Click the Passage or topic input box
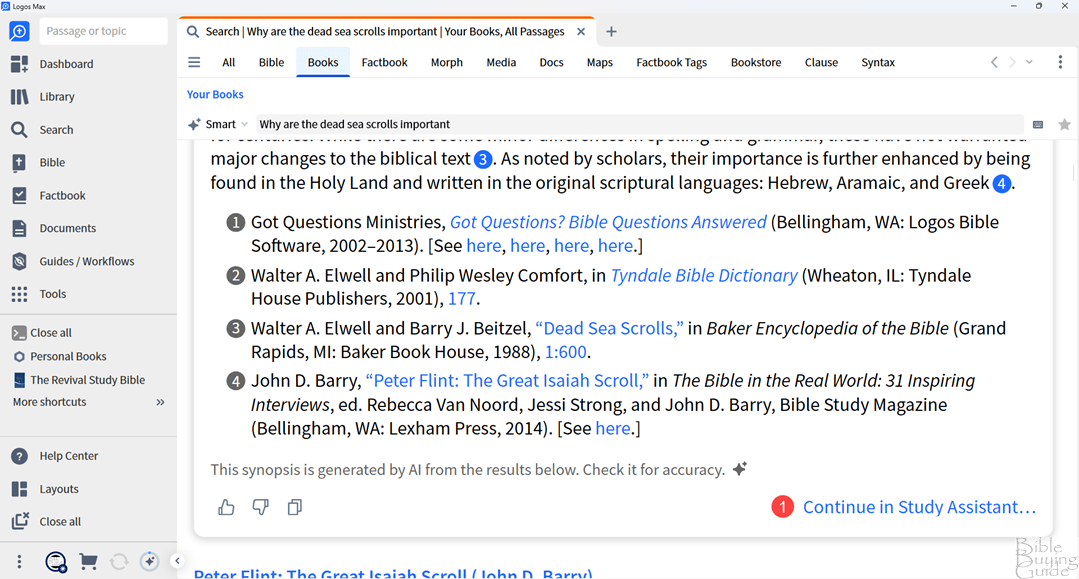 point(103,31)
